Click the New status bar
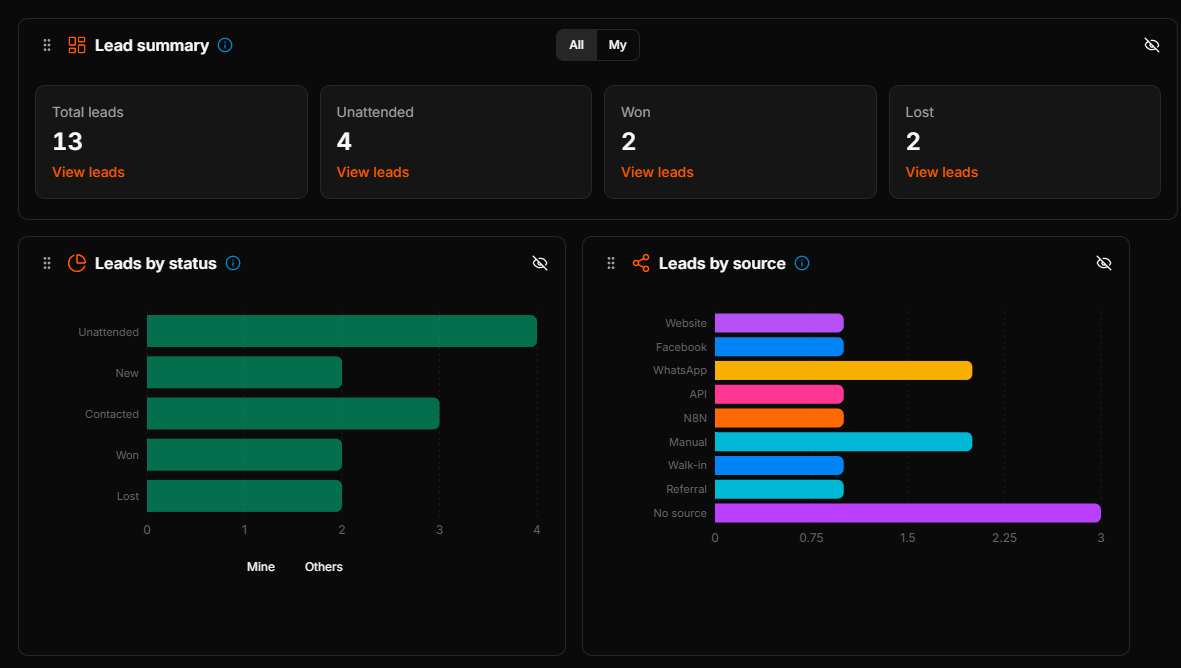The height and width of the screenshot is (668, 1181). point(244,373)
